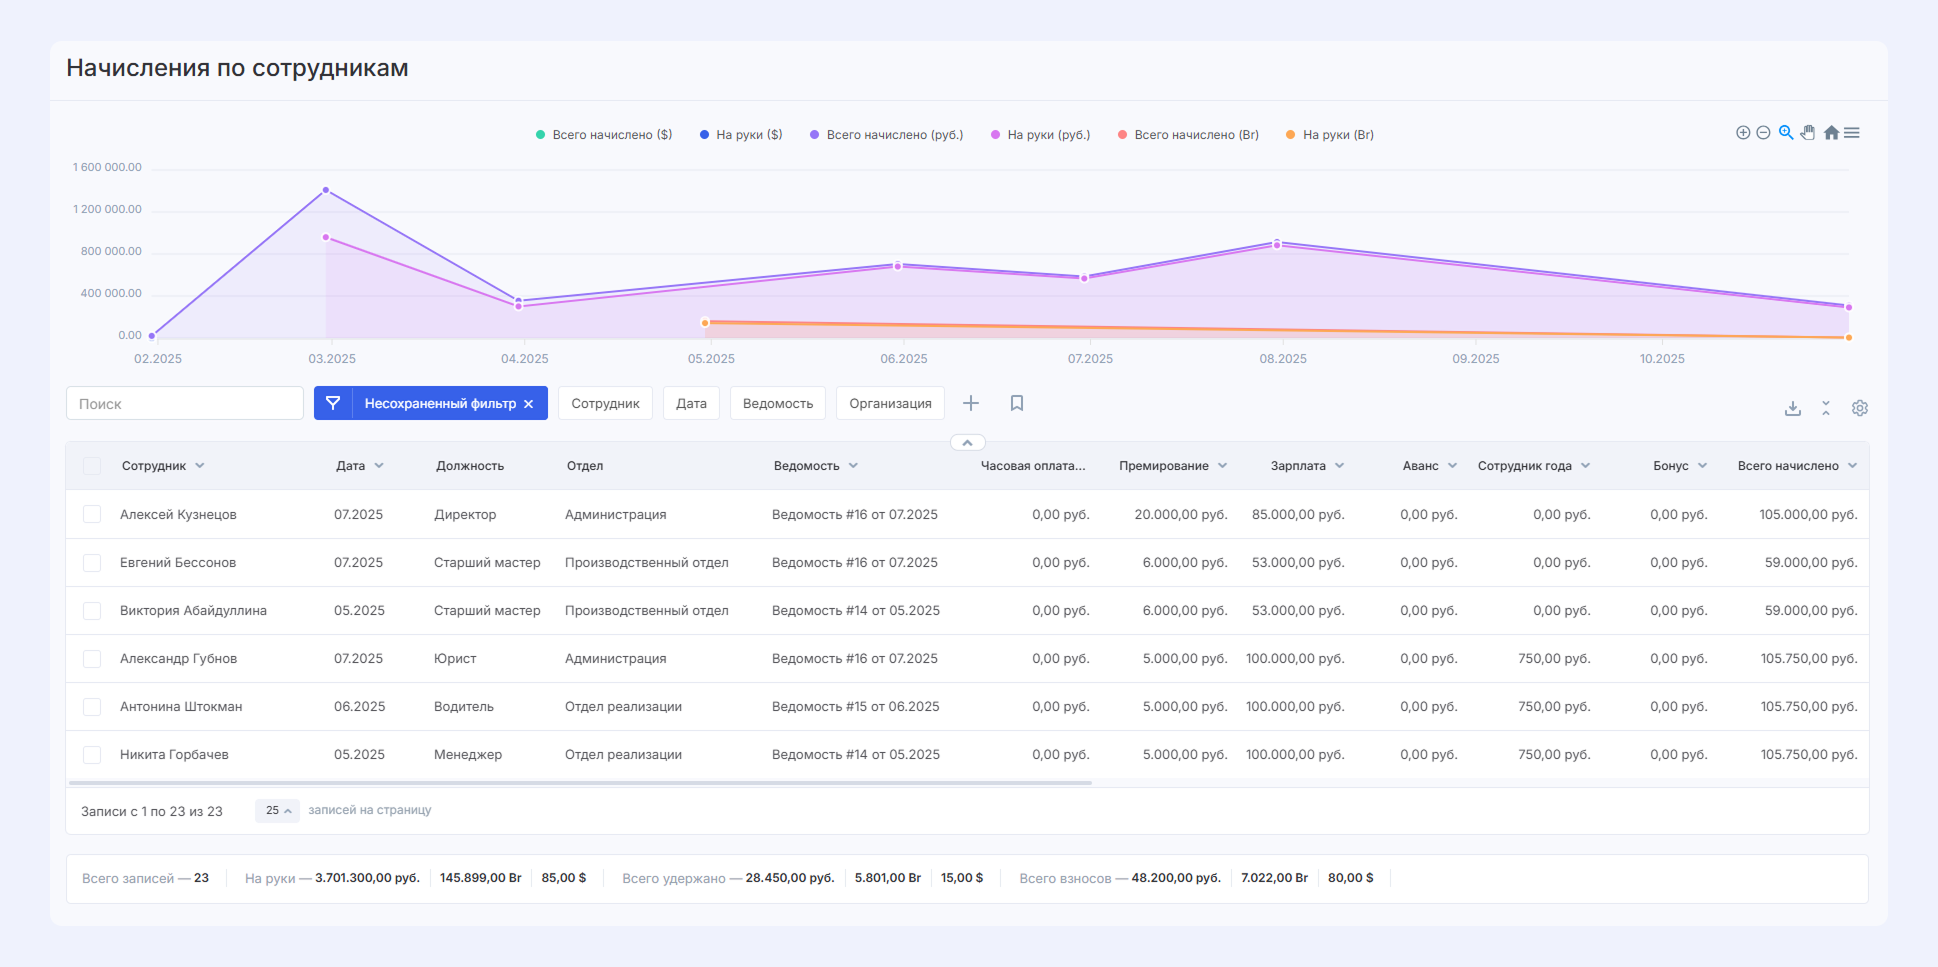
Task: Expand the Ведомость column header dropdown
Action: 853,466
